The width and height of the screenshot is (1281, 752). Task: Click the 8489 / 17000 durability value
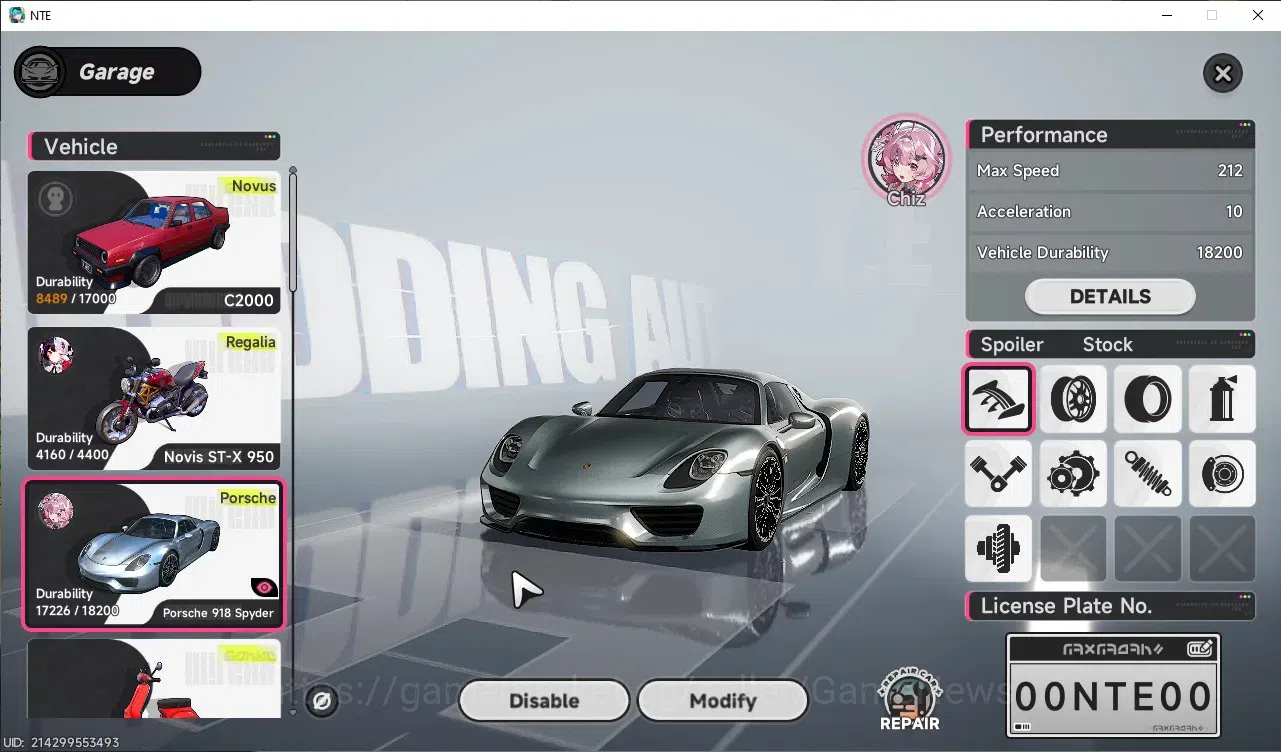point(76,298)
